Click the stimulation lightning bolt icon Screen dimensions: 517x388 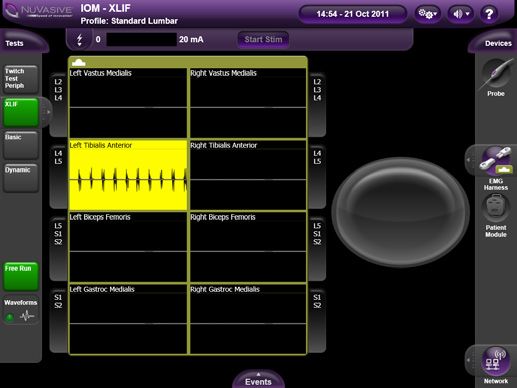[80, 40]
